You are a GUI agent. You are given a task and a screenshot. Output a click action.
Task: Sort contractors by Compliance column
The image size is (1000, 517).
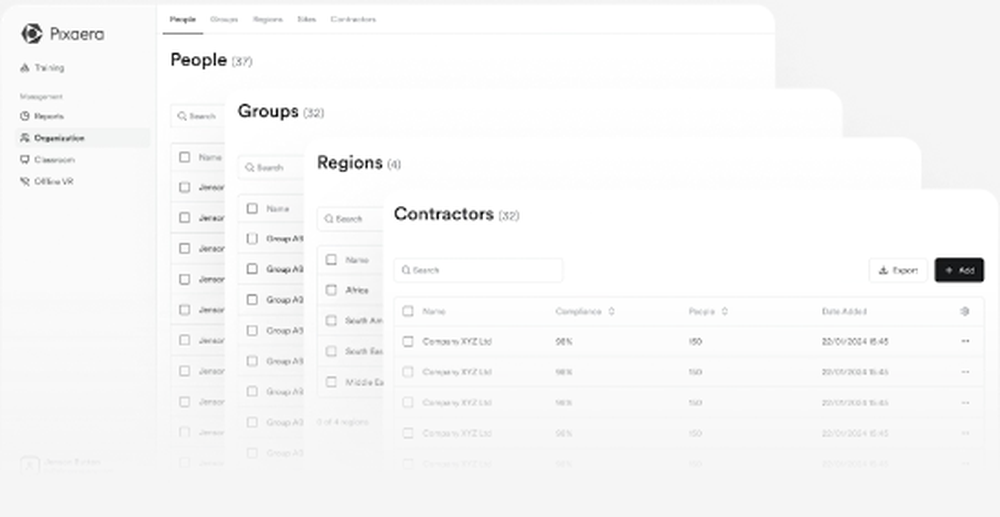[x=611, y=312]
